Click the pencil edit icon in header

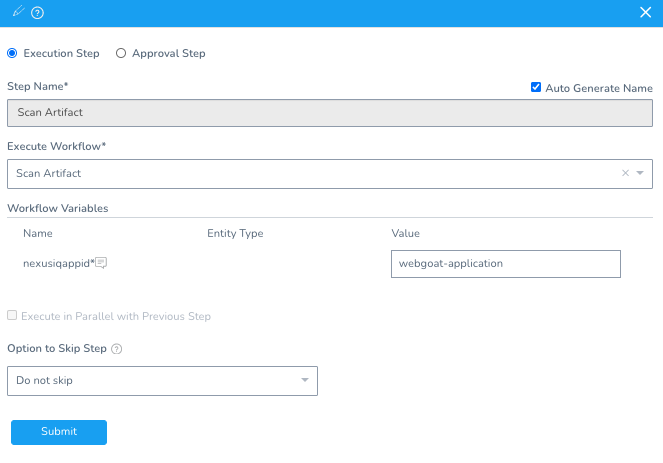tap(18, 11)
